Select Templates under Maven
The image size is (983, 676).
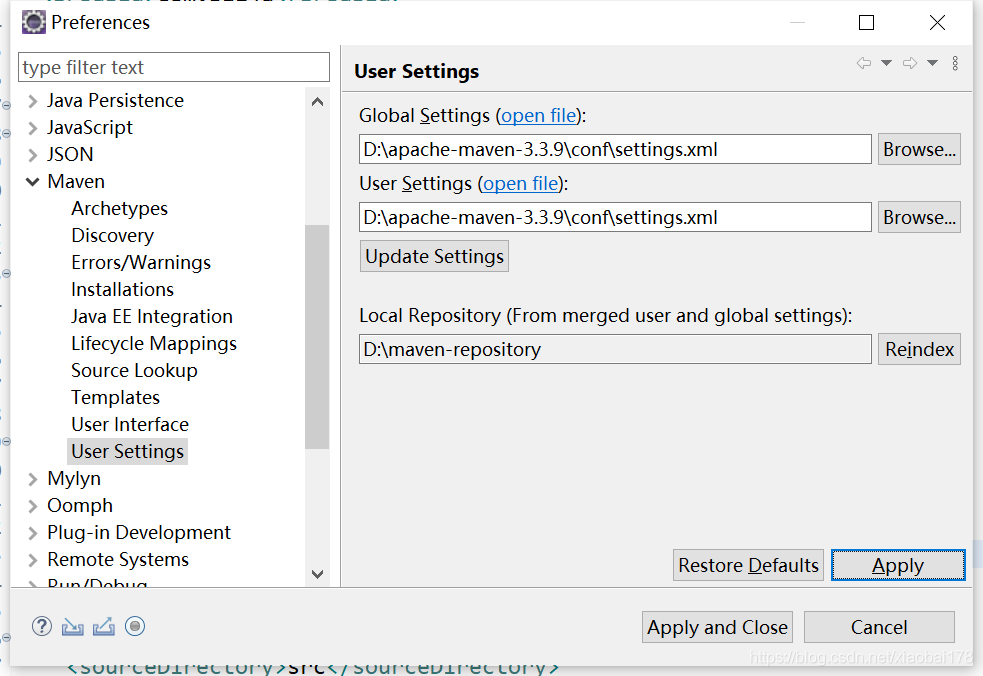tap(115, 398)
